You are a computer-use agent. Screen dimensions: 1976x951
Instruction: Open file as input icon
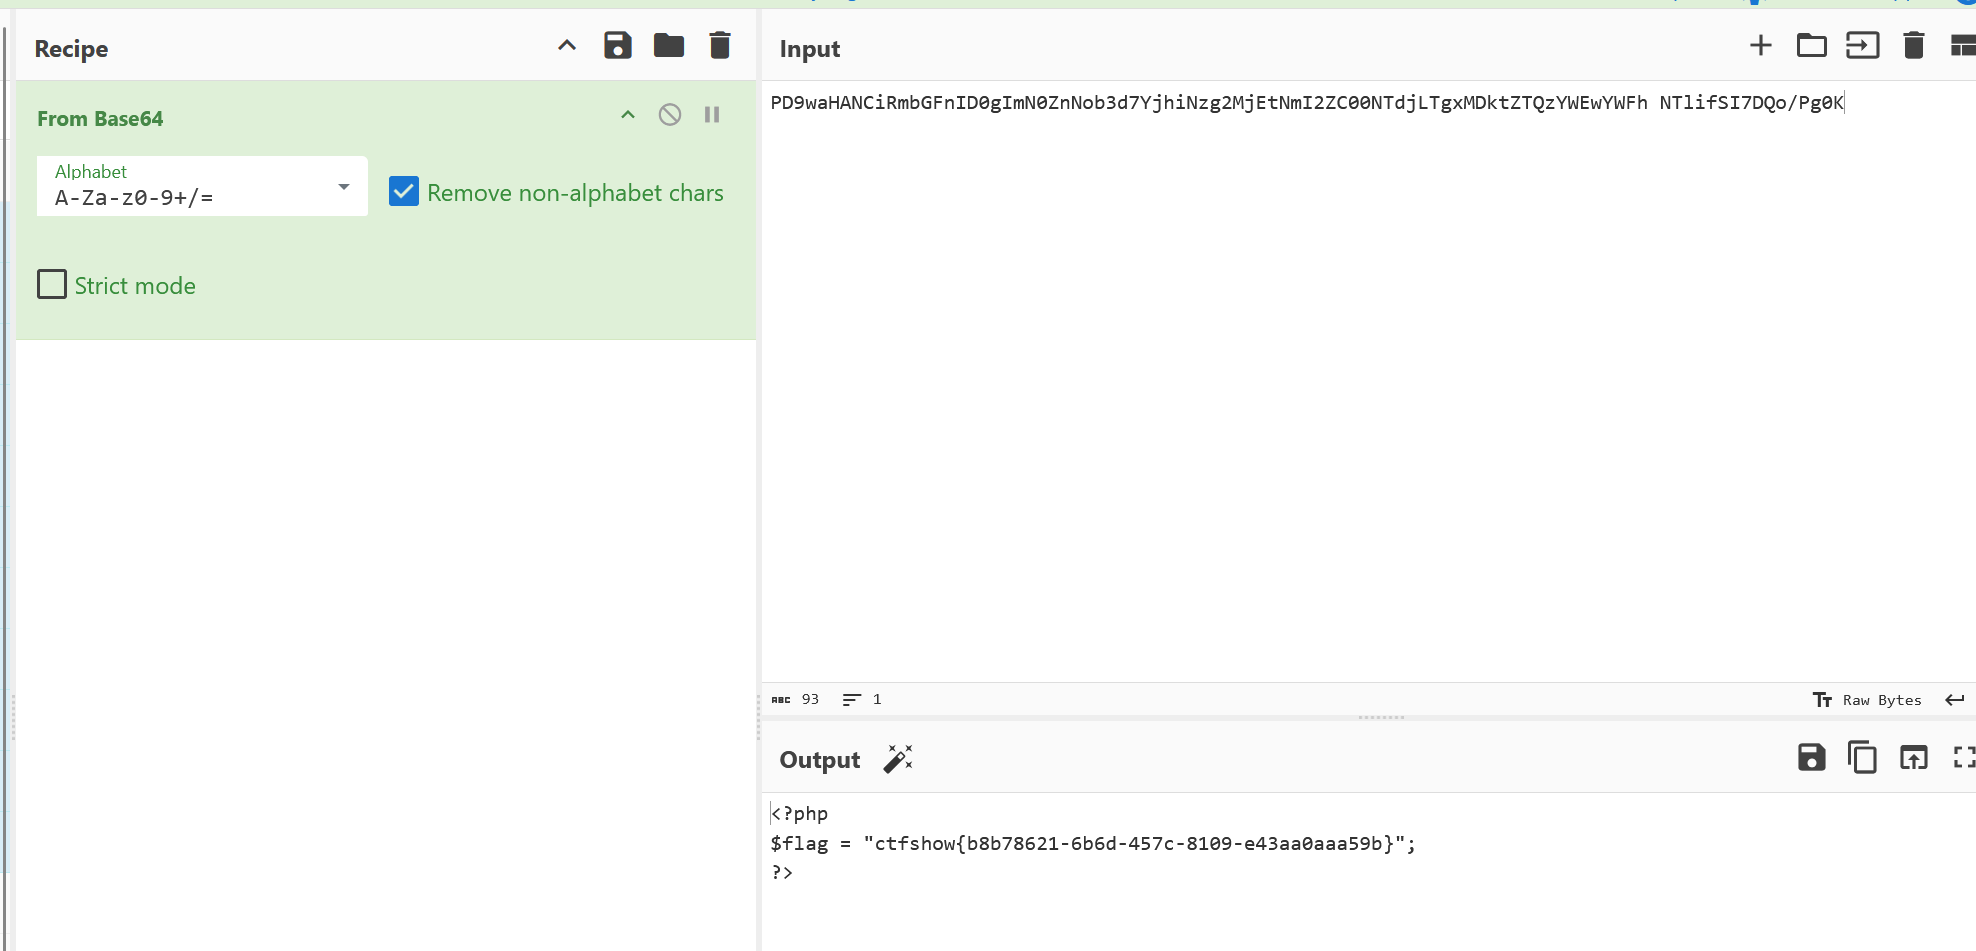(1863, 45)
